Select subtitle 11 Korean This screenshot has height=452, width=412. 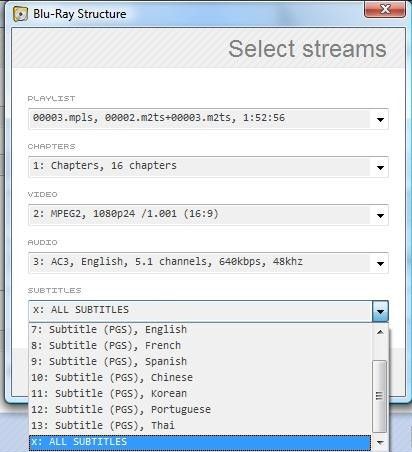[200, 394]
